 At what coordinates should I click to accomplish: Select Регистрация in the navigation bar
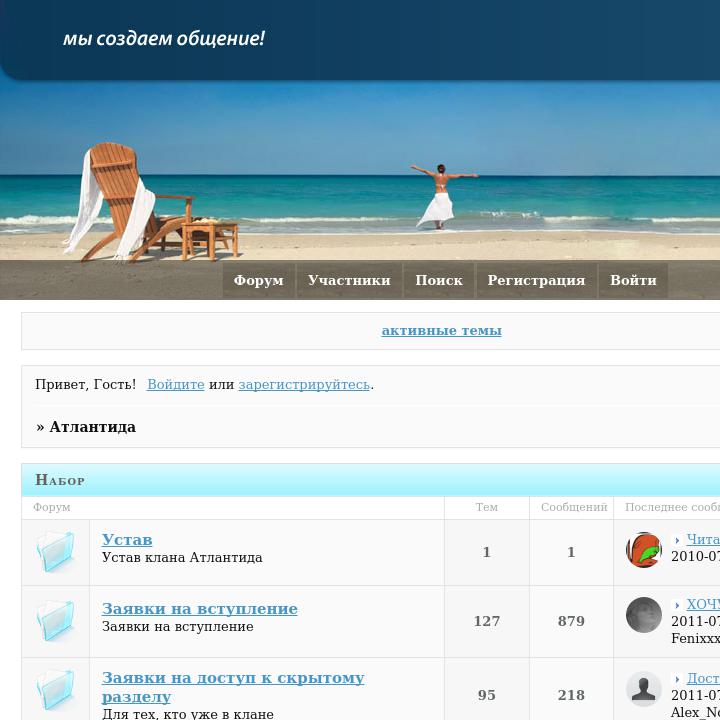pyautogui.click(x=536, y=281)
